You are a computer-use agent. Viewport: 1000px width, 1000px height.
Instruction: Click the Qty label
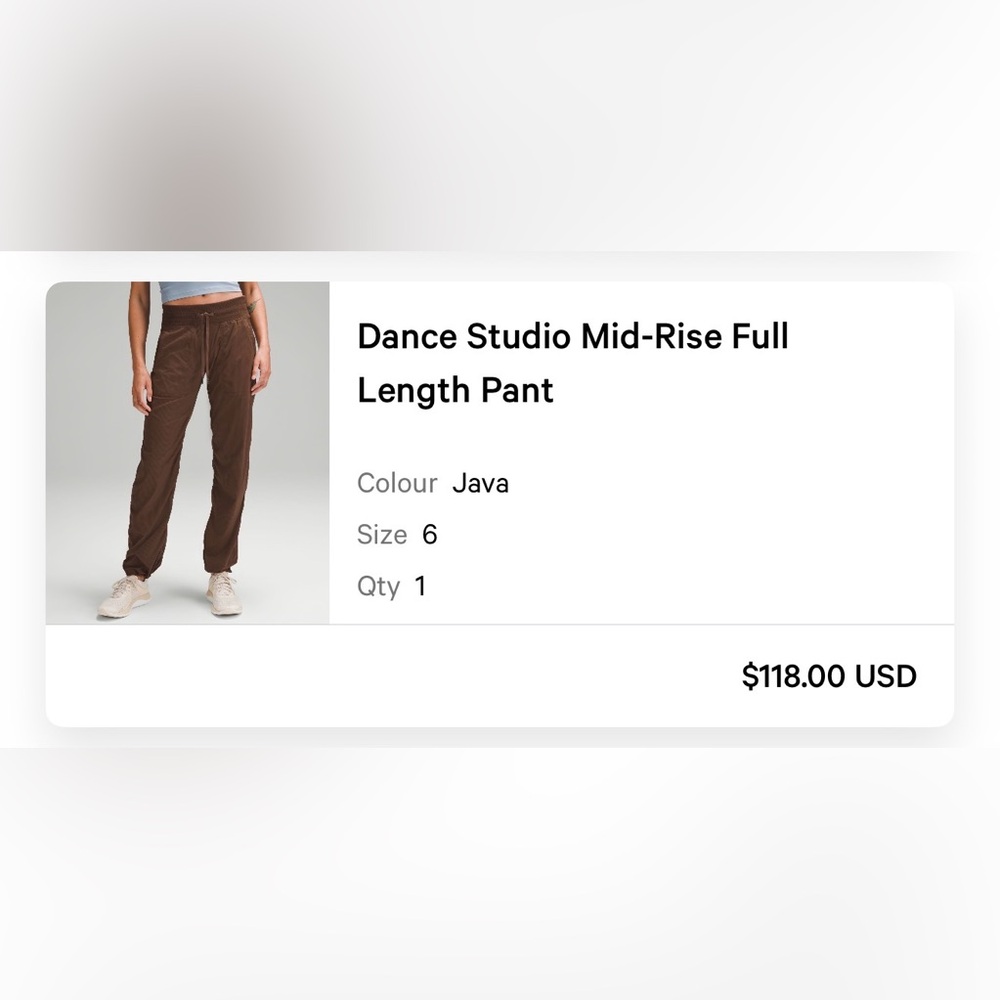[x=379, y=586]
